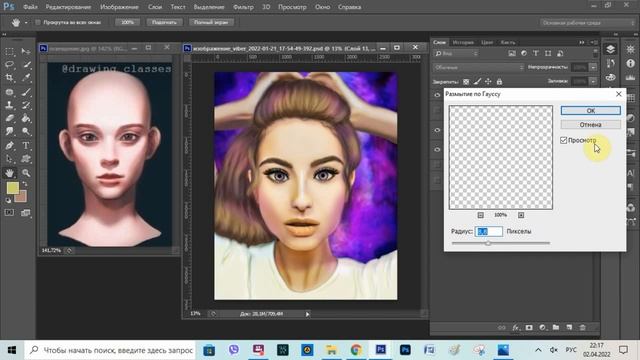Click the Windows taskbar search box
The height and width of the screenshot is (360, 640).
point(111,350)
